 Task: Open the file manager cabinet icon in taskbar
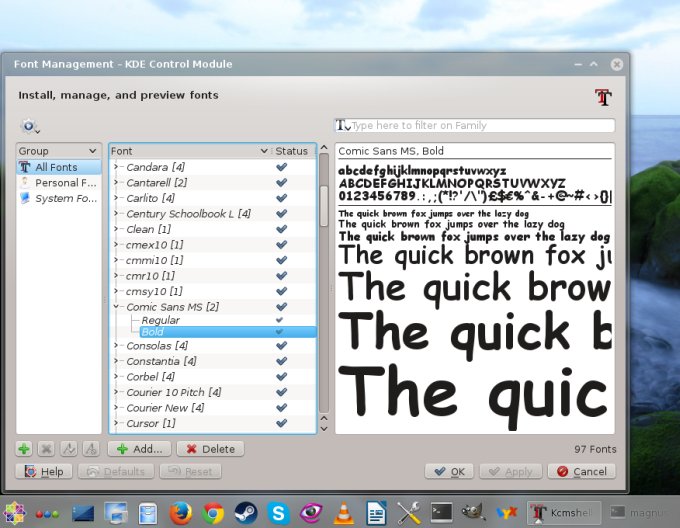147,513
